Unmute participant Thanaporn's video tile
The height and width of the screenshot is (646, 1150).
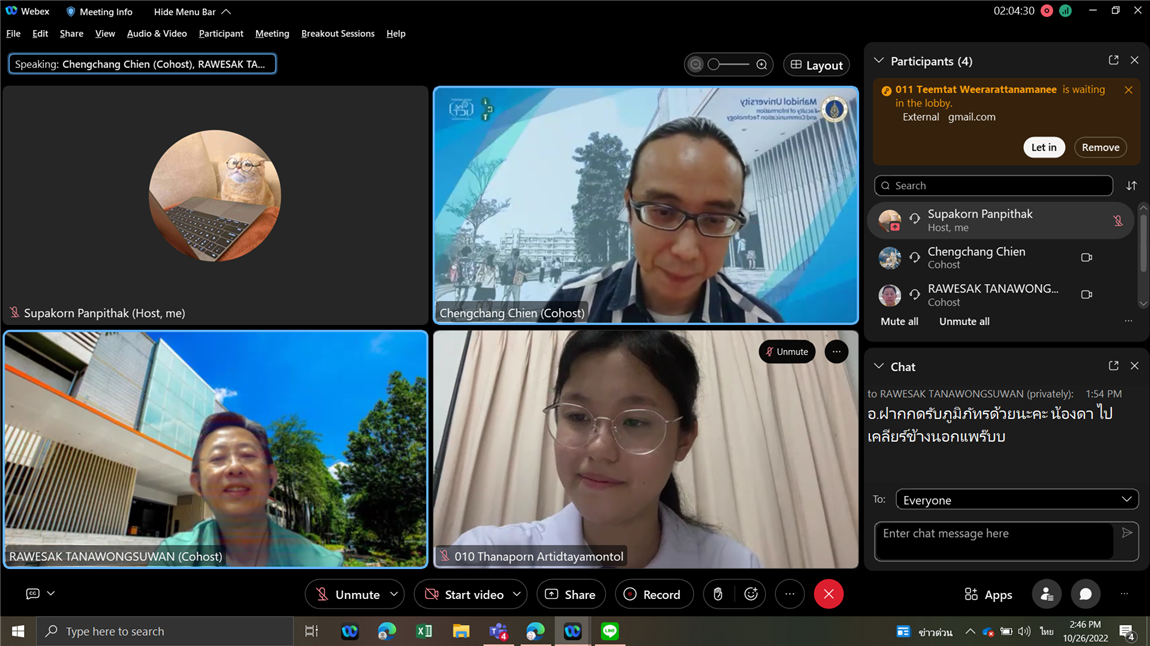pos(786,352)
